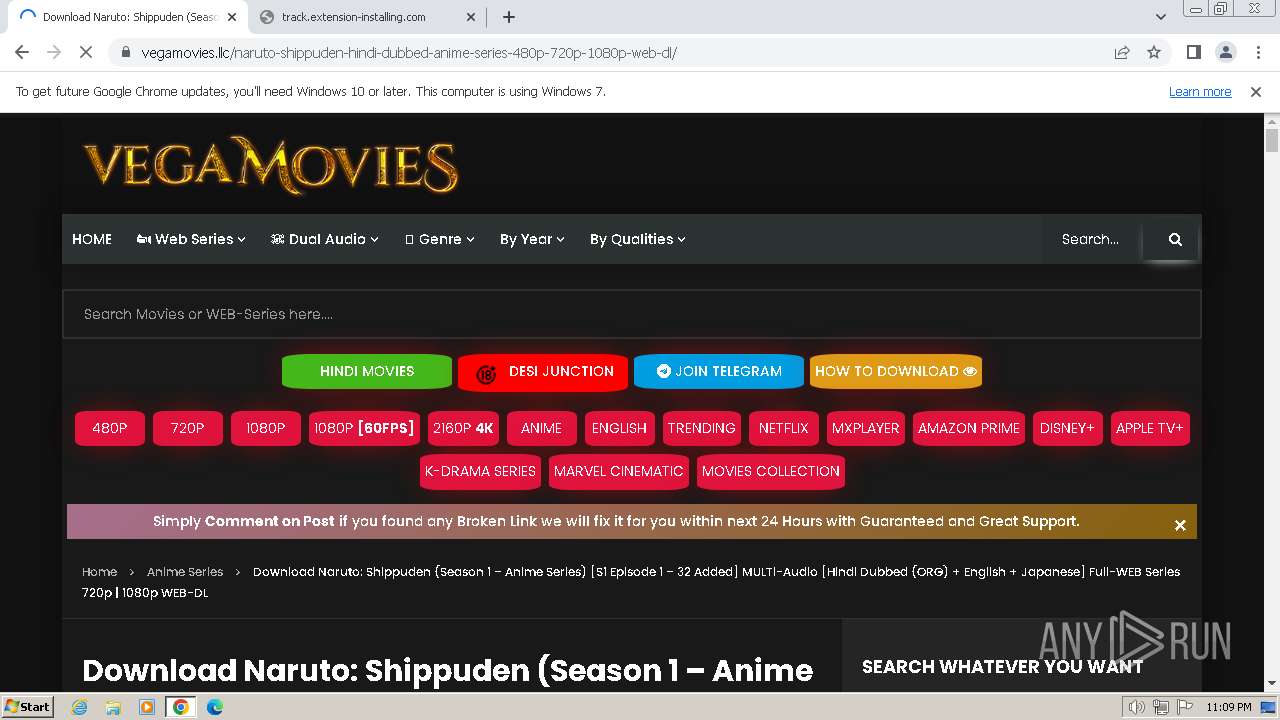Viewport: 1280px width, 720px height.
Task: Click the site lock icon
Action: 125,52
